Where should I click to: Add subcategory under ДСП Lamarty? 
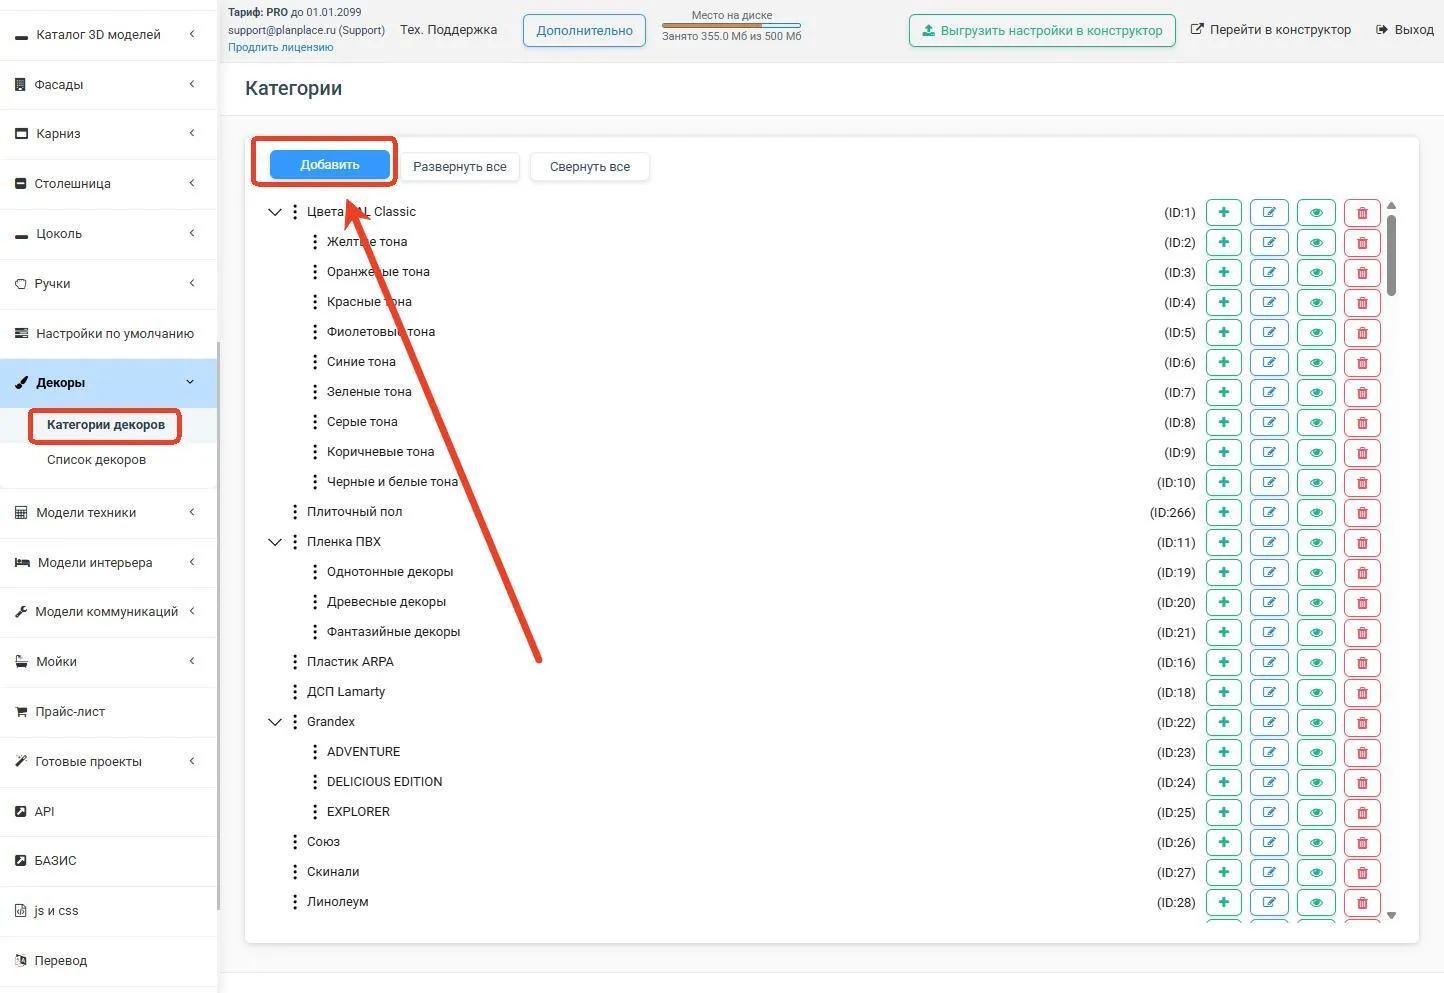click(1223, 692)
